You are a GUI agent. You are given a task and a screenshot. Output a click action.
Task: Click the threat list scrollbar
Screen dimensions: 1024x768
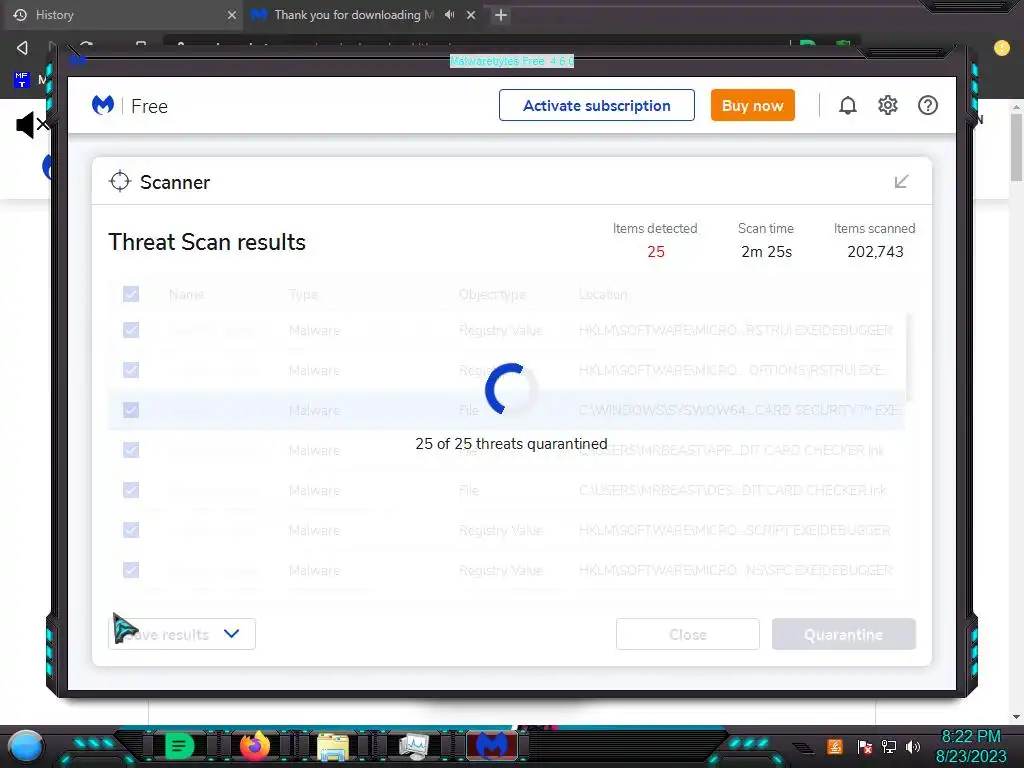909,357
